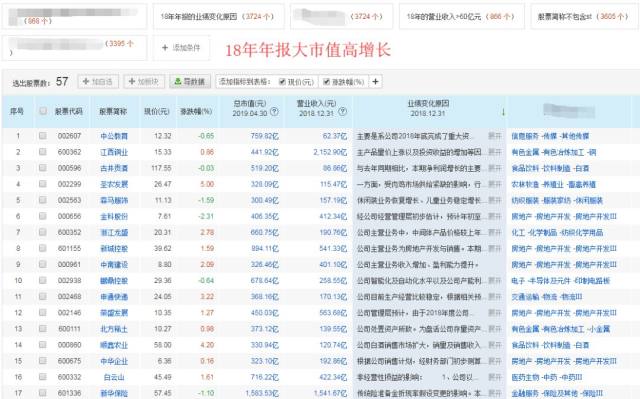Sort by the 涨跌幅(%) column header
The height and width of the screenshot is (399, 640).
[196, 111]
